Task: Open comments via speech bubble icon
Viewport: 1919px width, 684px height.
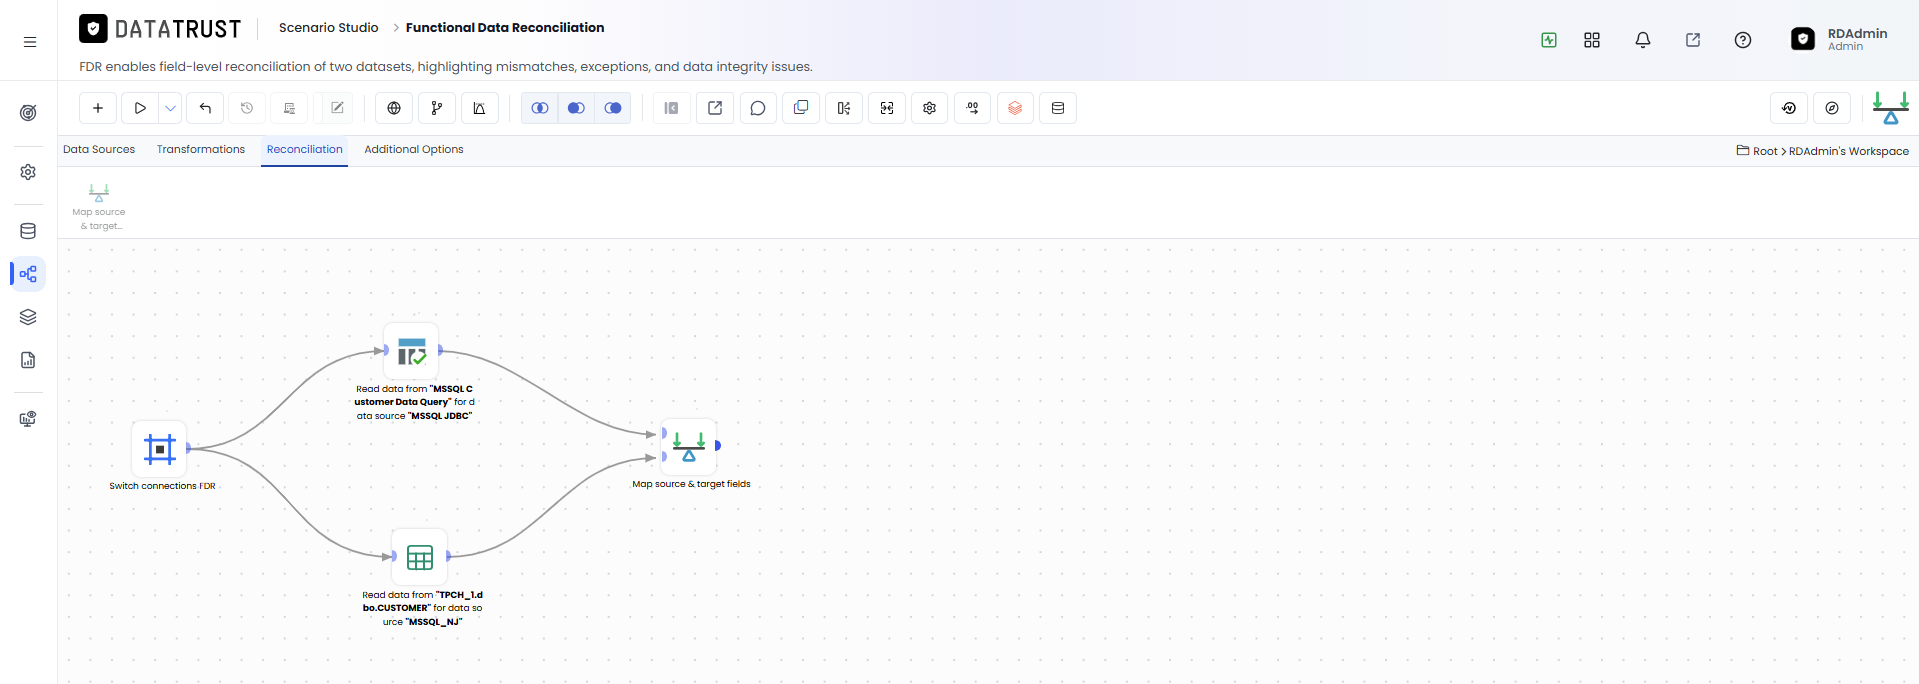Action: click(x=758, y=108)
